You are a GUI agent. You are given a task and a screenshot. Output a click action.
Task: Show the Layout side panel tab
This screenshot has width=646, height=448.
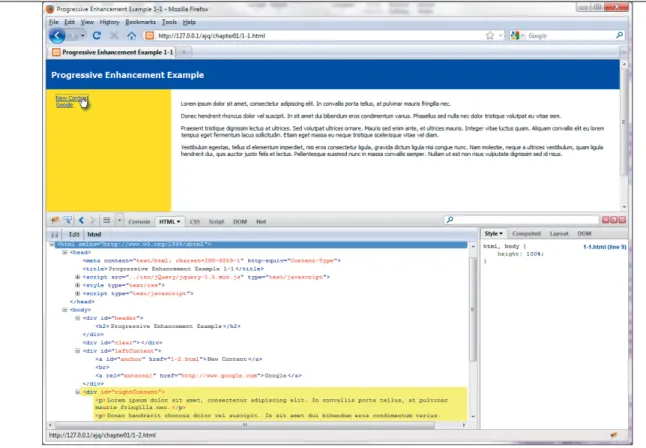pyautogui.click(x=559, y=234)
